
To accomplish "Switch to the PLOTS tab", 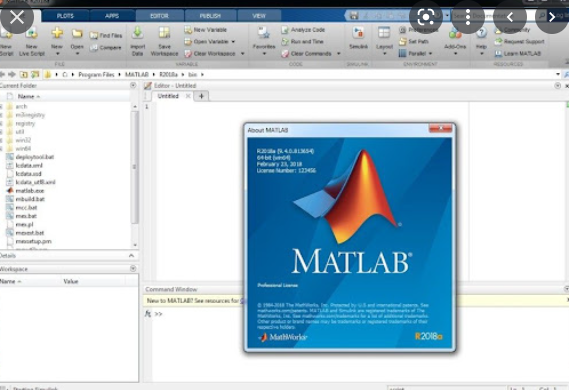I will point(65,16).
